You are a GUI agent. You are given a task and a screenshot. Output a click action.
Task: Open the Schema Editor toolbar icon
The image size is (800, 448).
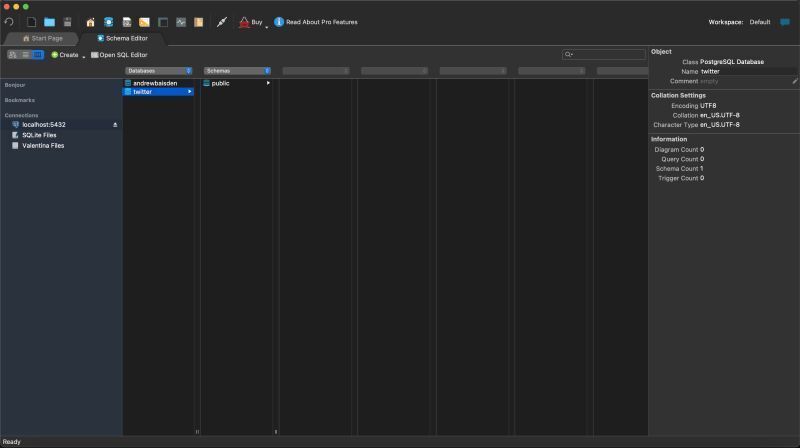[x=109, y=22]
